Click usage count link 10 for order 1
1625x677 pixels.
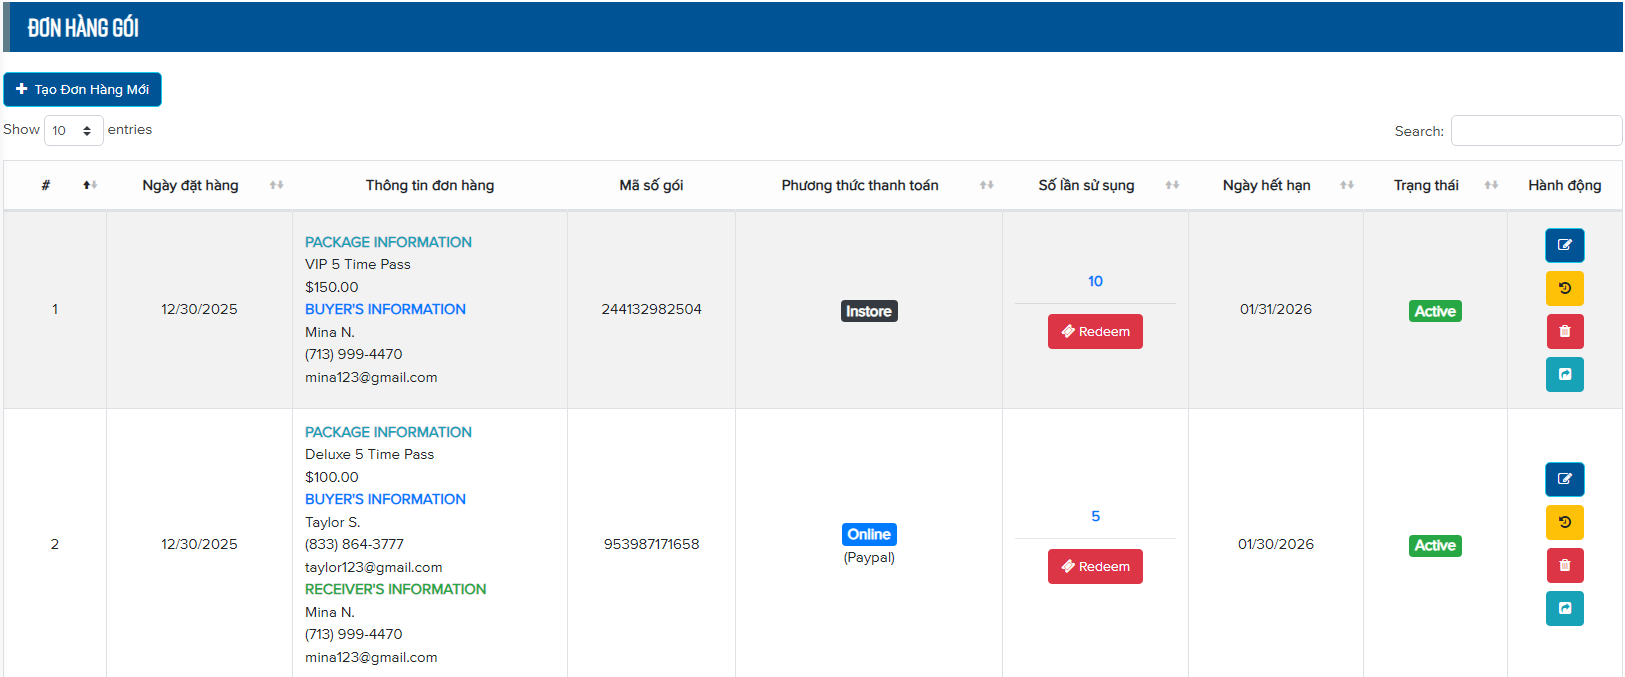[1095, 281]
